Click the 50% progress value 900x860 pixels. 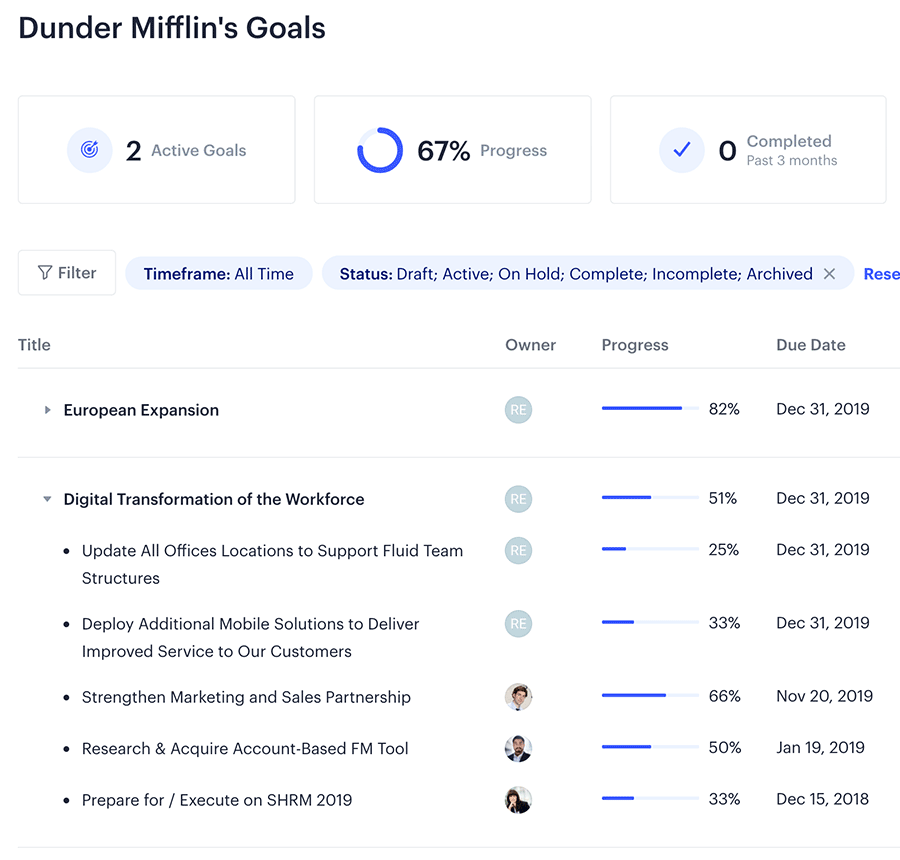(725, 747)
